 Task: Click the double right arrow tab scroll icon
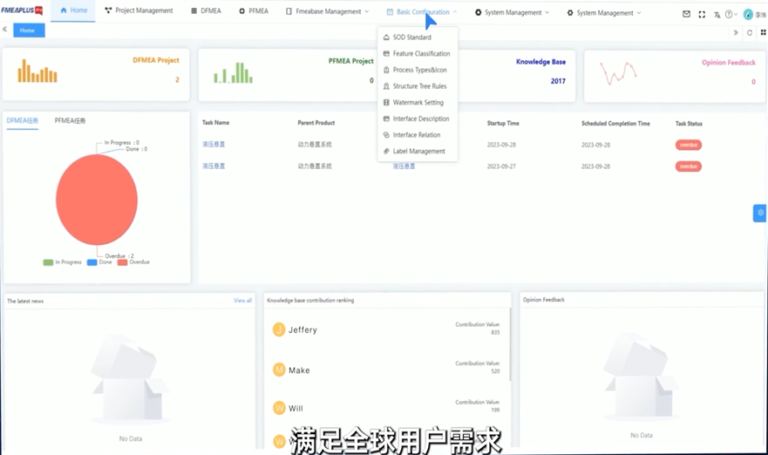[x=736, y=32]
